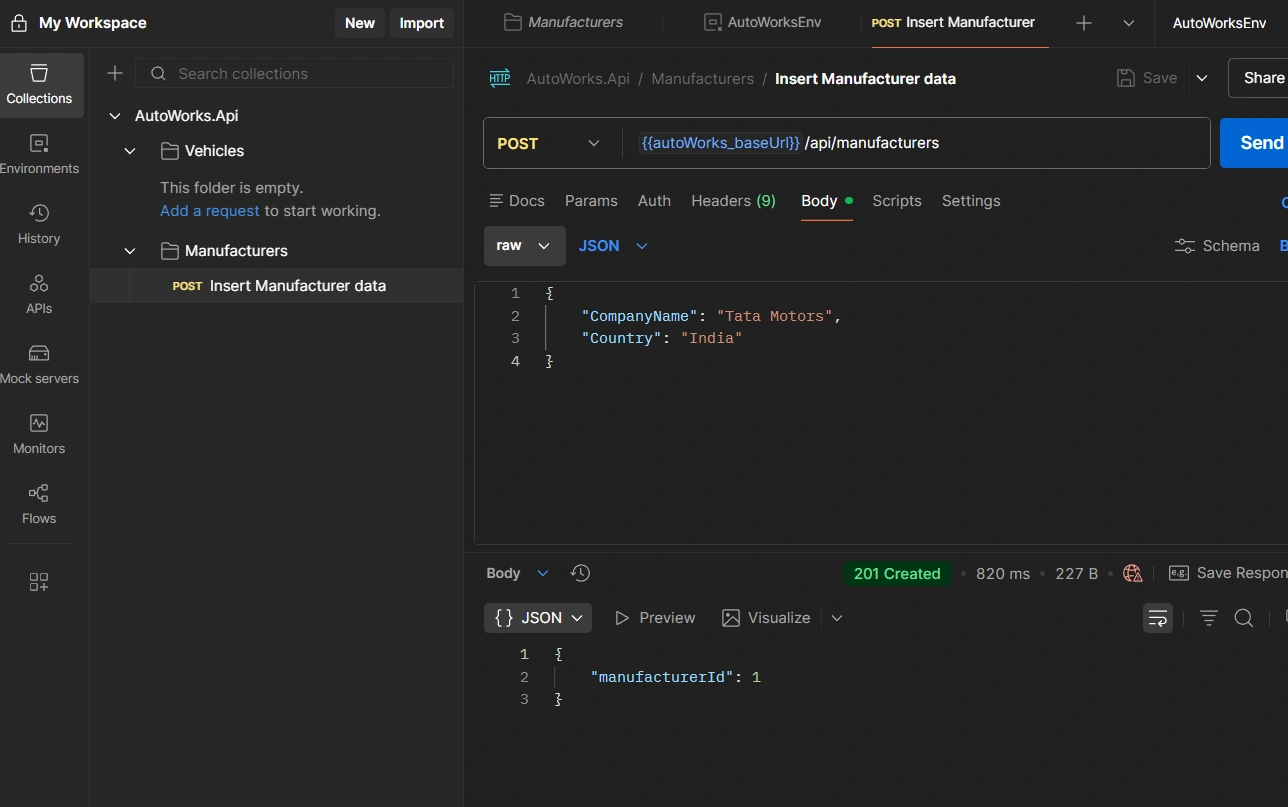Screen dimensions: 1288x807
Task: Switch response to Preview view
Action: pos(654,618)
